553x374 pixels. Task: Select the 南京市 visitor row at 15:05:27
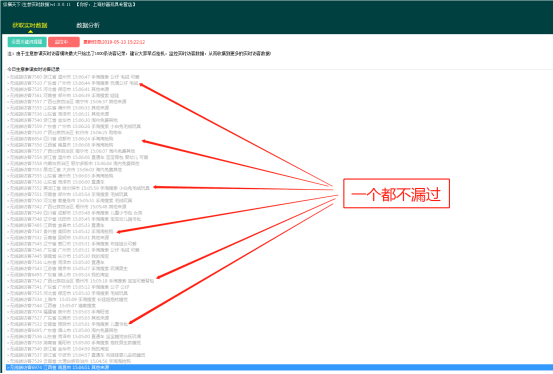tap(68, 269)
